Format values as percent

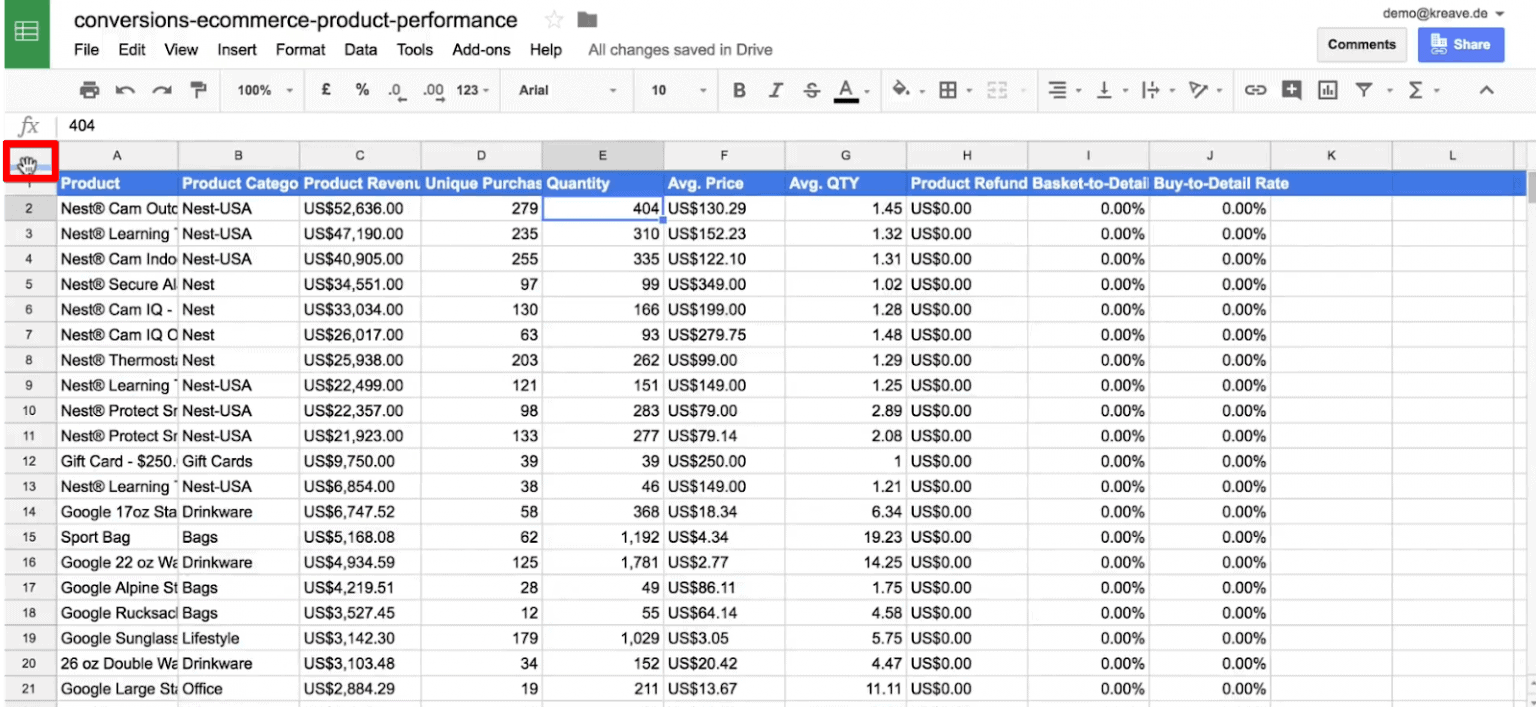361,90
